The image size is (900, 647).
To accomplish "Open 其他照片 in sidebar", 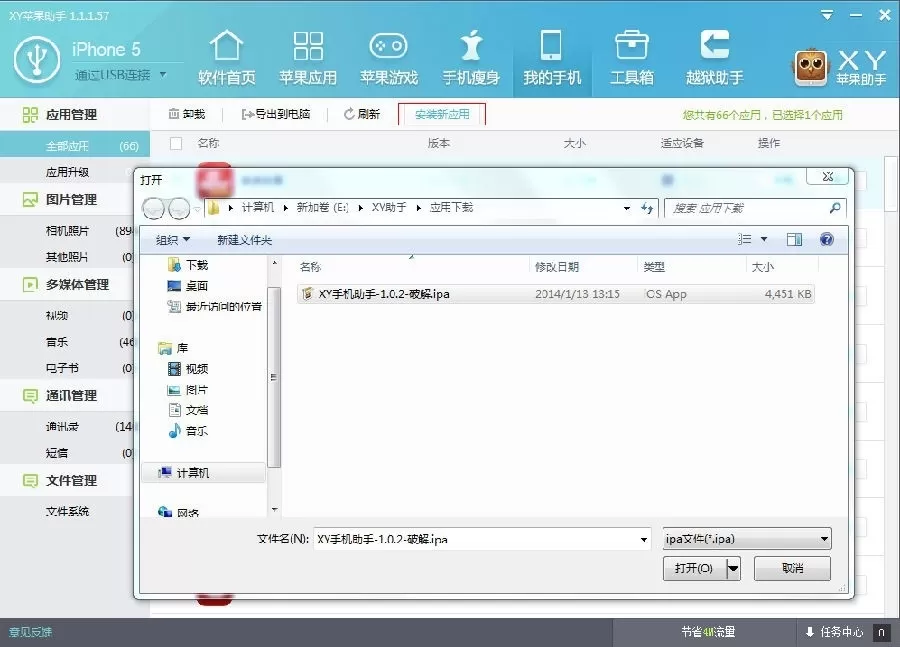I will (x=67, y=257).
